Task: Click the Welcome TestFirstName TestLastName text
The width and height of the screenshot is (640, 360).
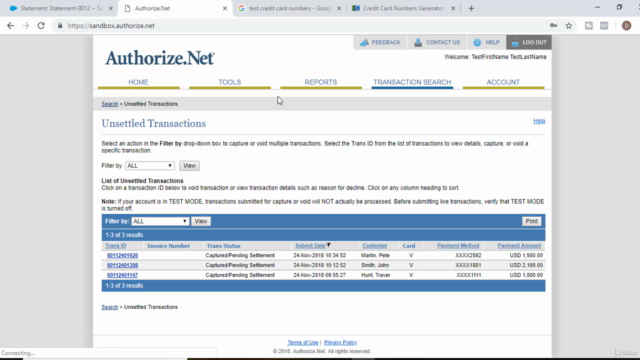Action: (x=495, y=57)
